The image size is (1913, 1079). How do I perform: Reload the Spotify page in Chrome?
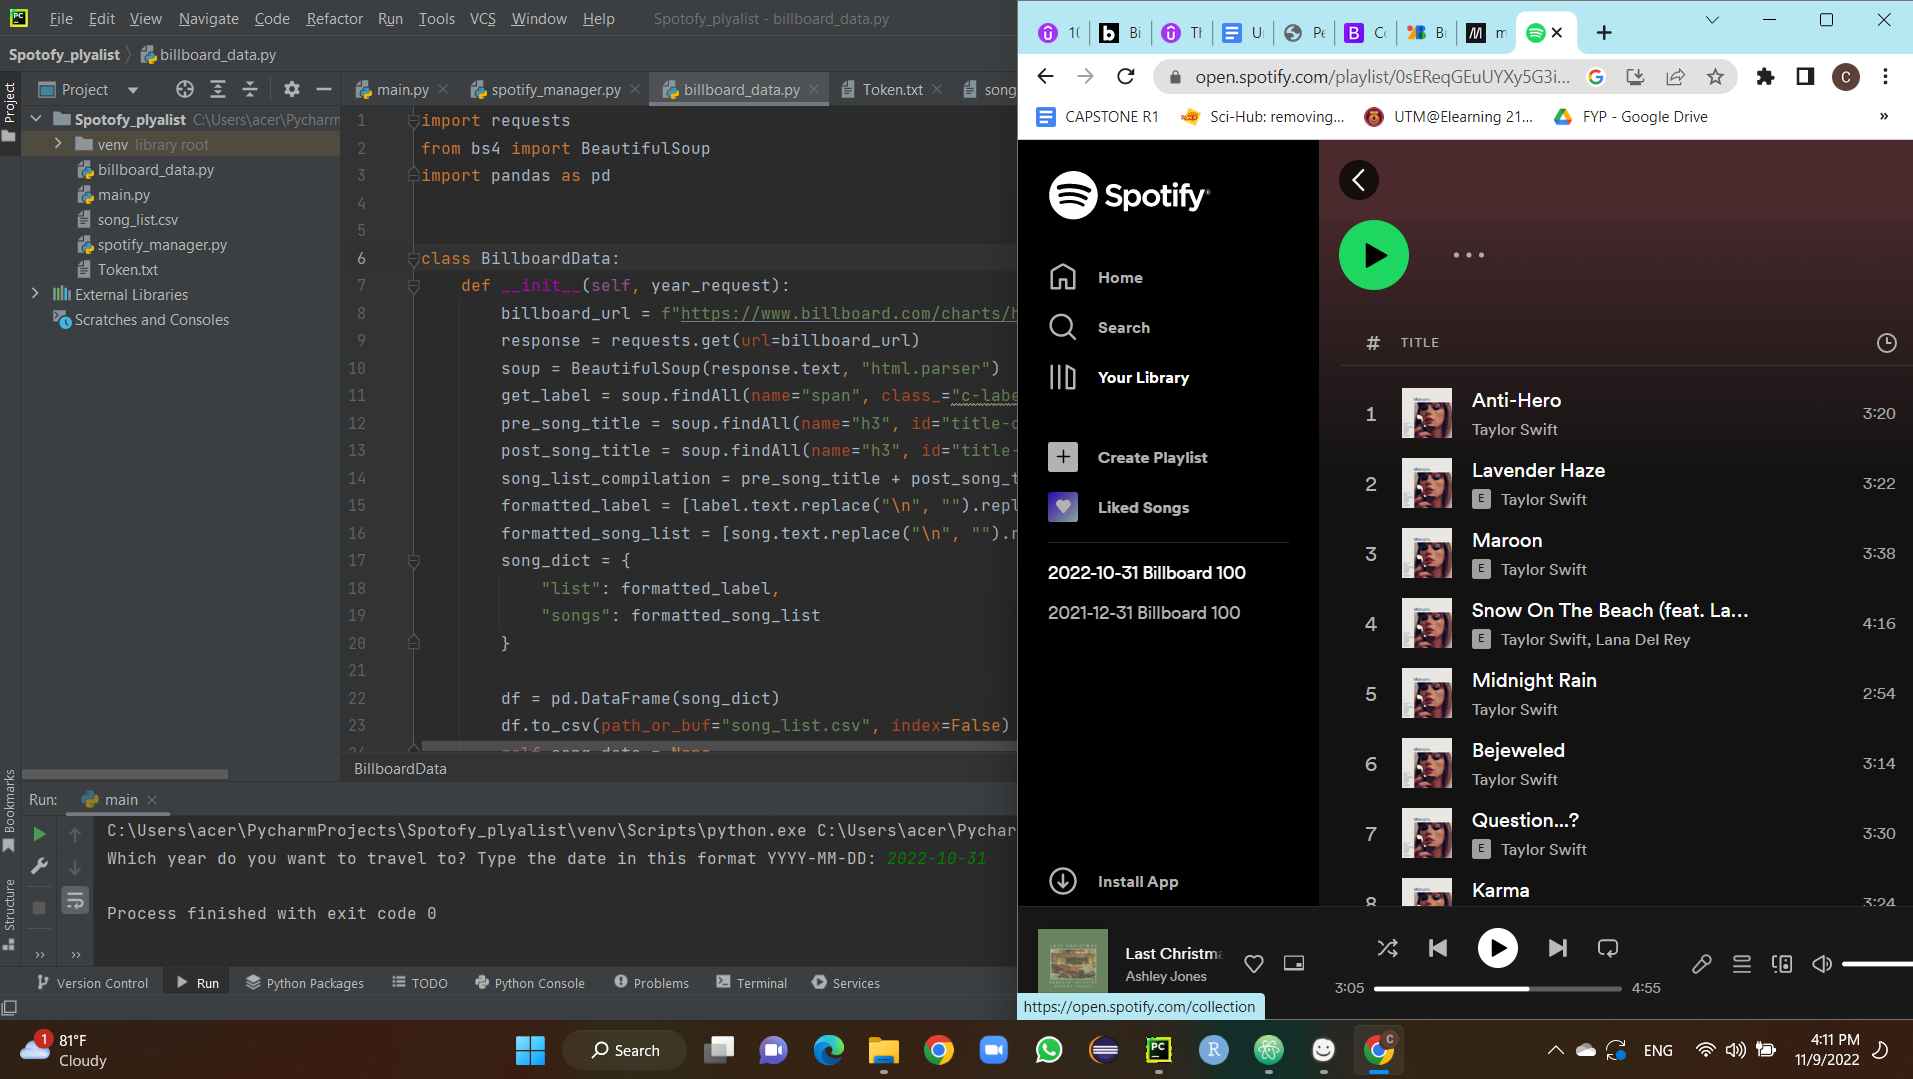tap(1126, 77)
